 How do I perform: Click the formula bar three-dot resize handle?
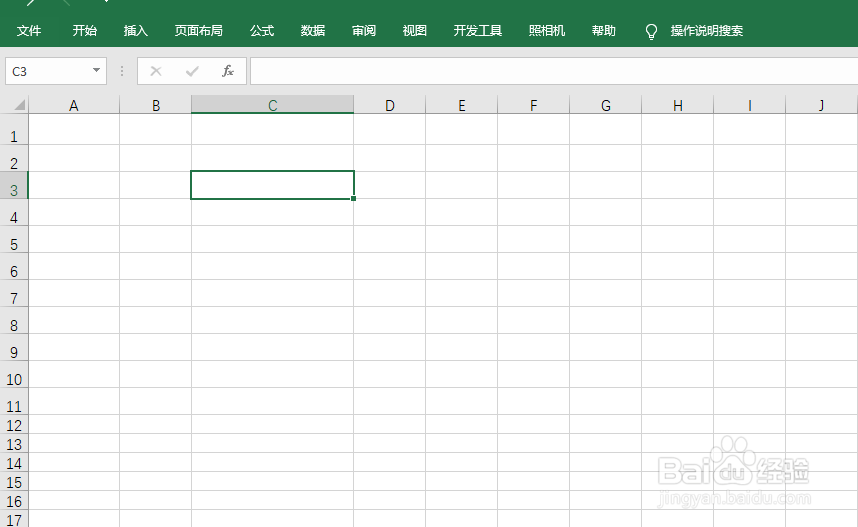pos(122,71)
